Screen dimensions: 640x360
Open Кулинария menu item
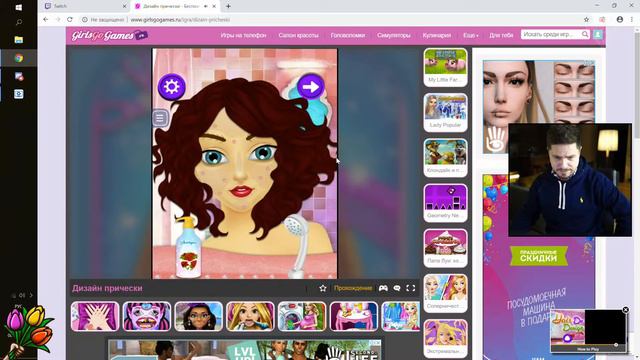pyautogui.click(x=437, y=36)
